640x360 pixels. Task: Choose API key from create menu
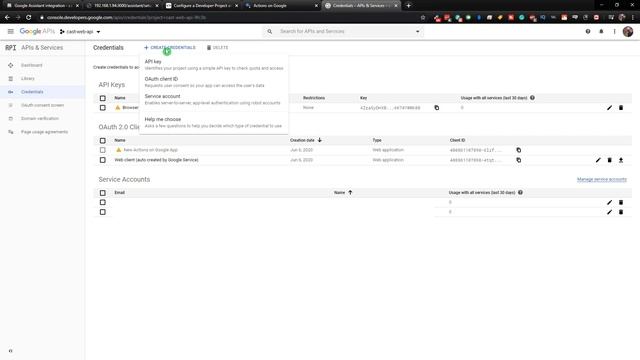[213, 64]
